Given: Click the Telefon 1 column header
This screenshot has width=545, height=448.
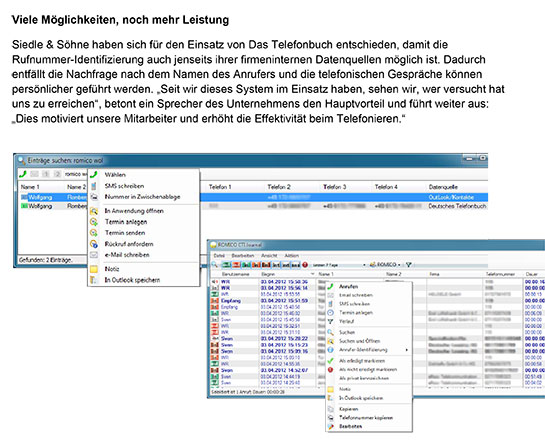Looking at the screenshot, I should (x=220, y=187).
